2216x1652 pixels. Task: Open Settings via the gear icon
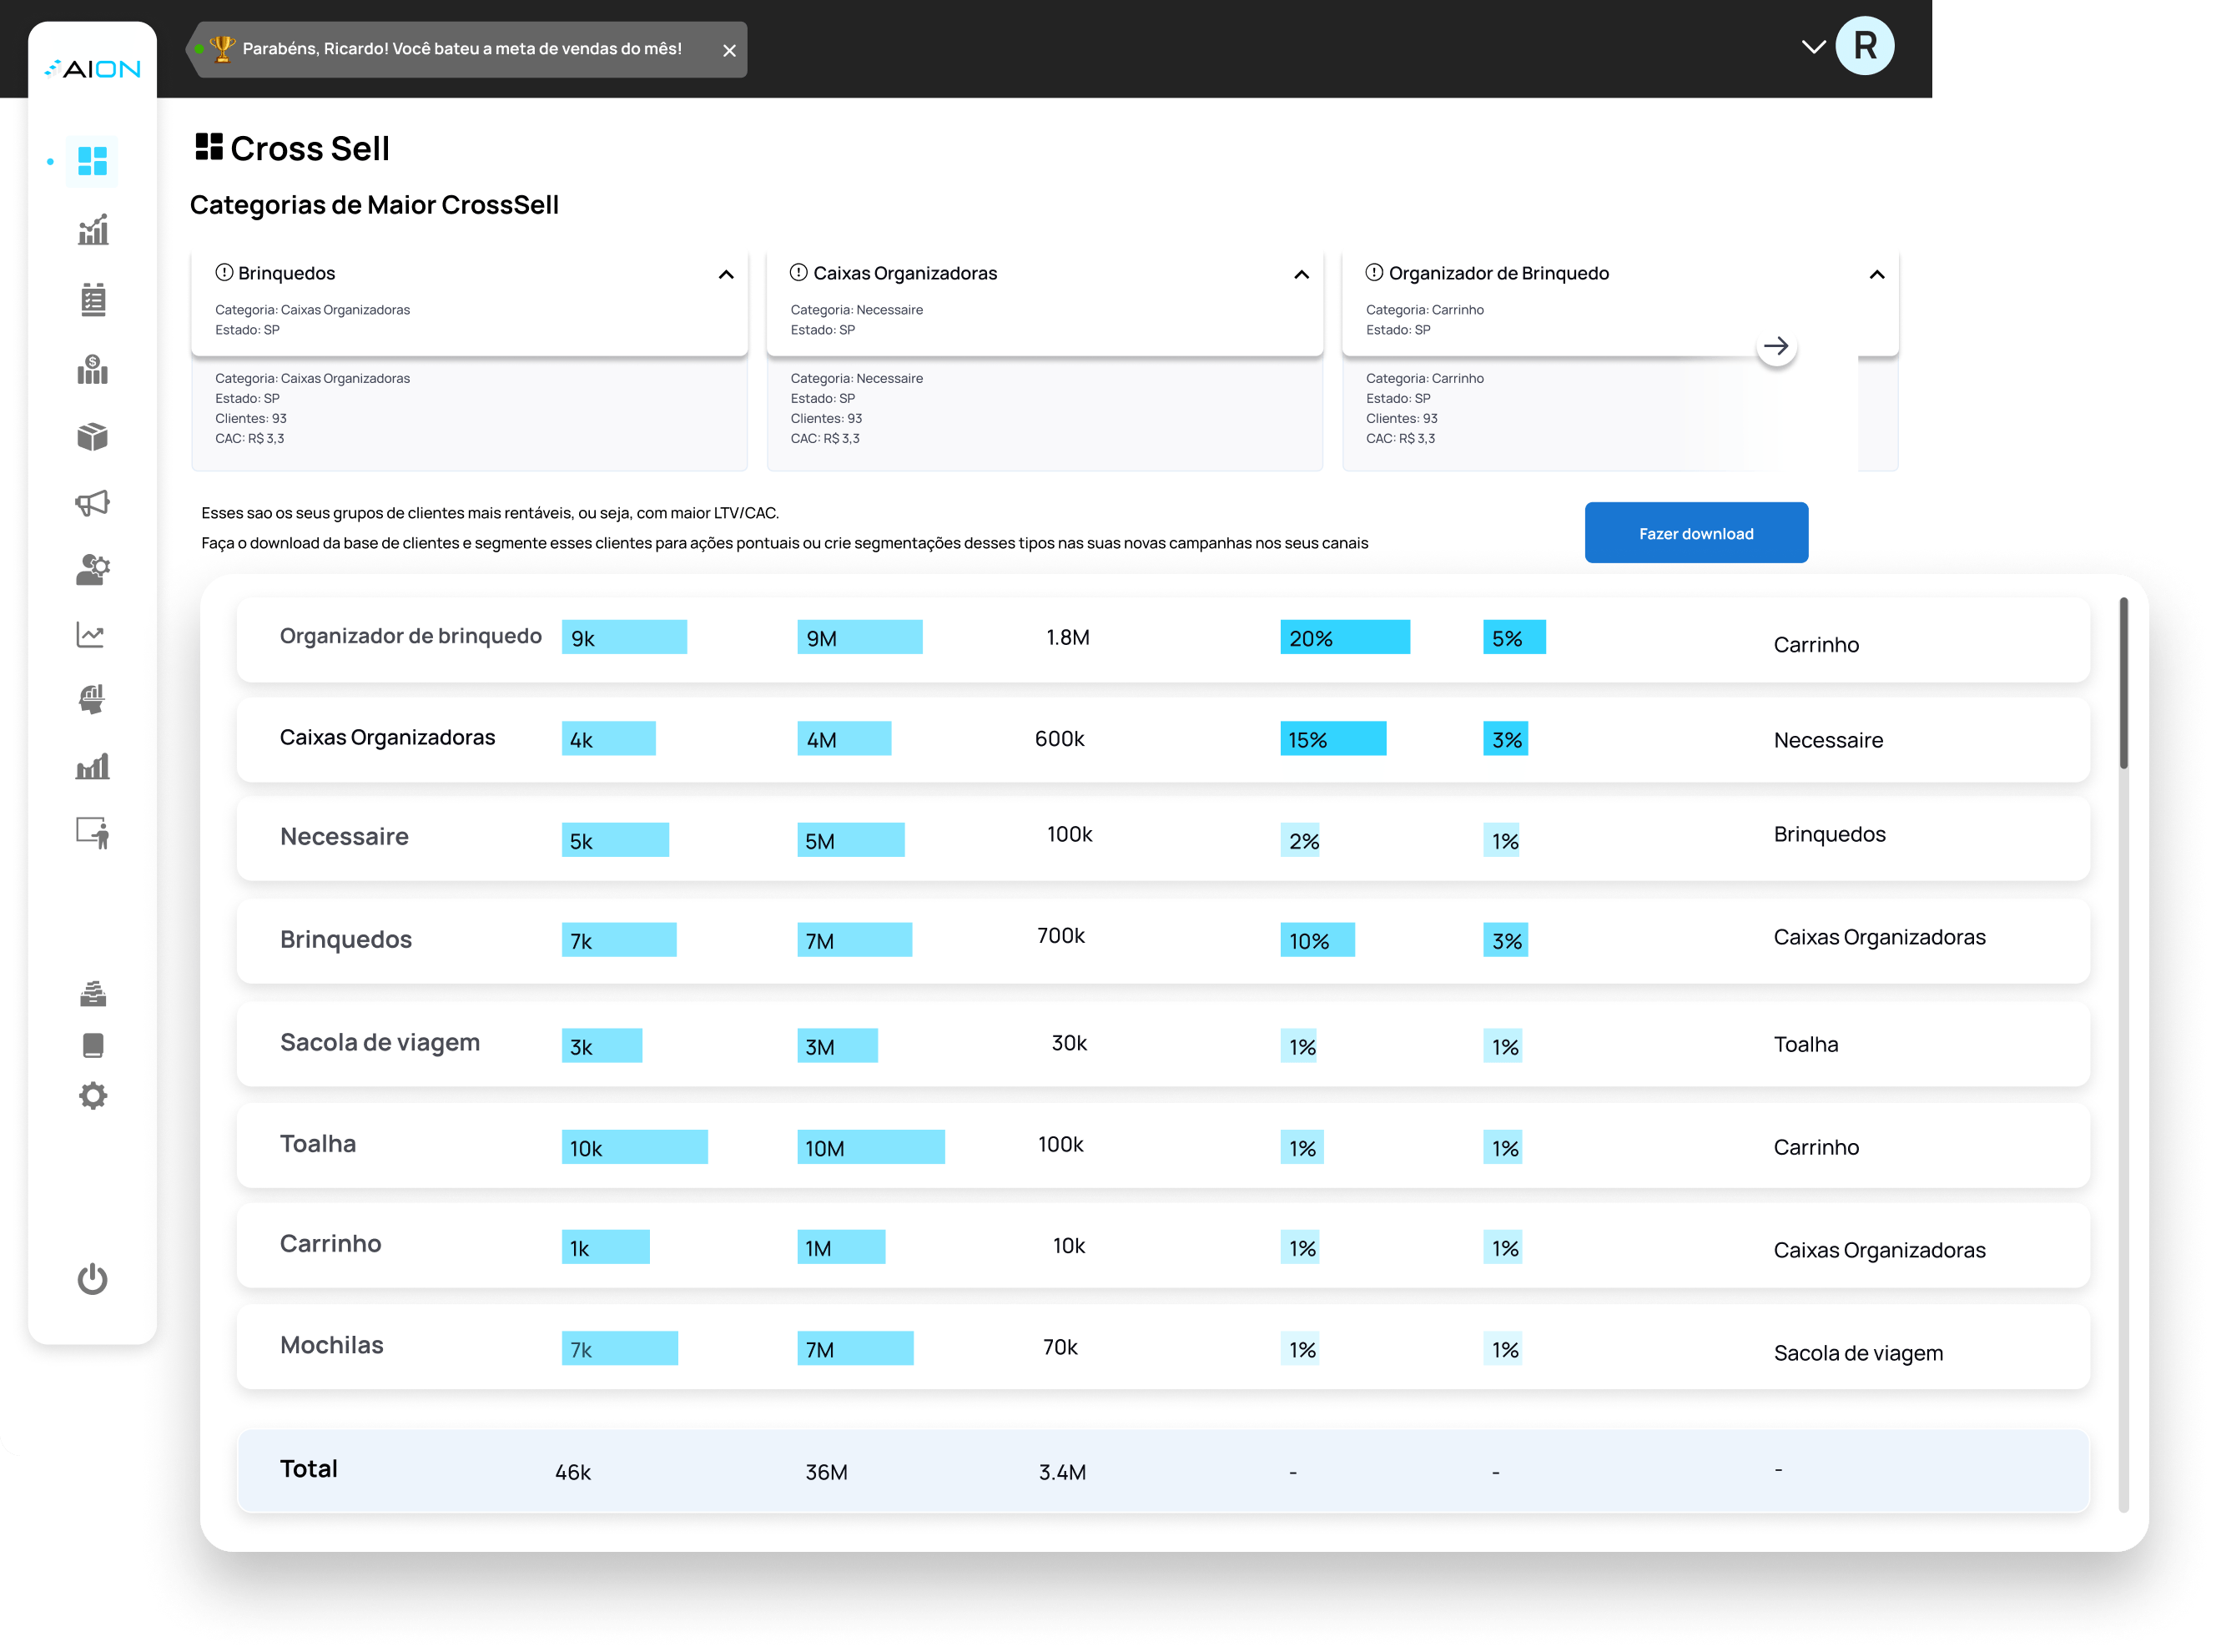93,1095
